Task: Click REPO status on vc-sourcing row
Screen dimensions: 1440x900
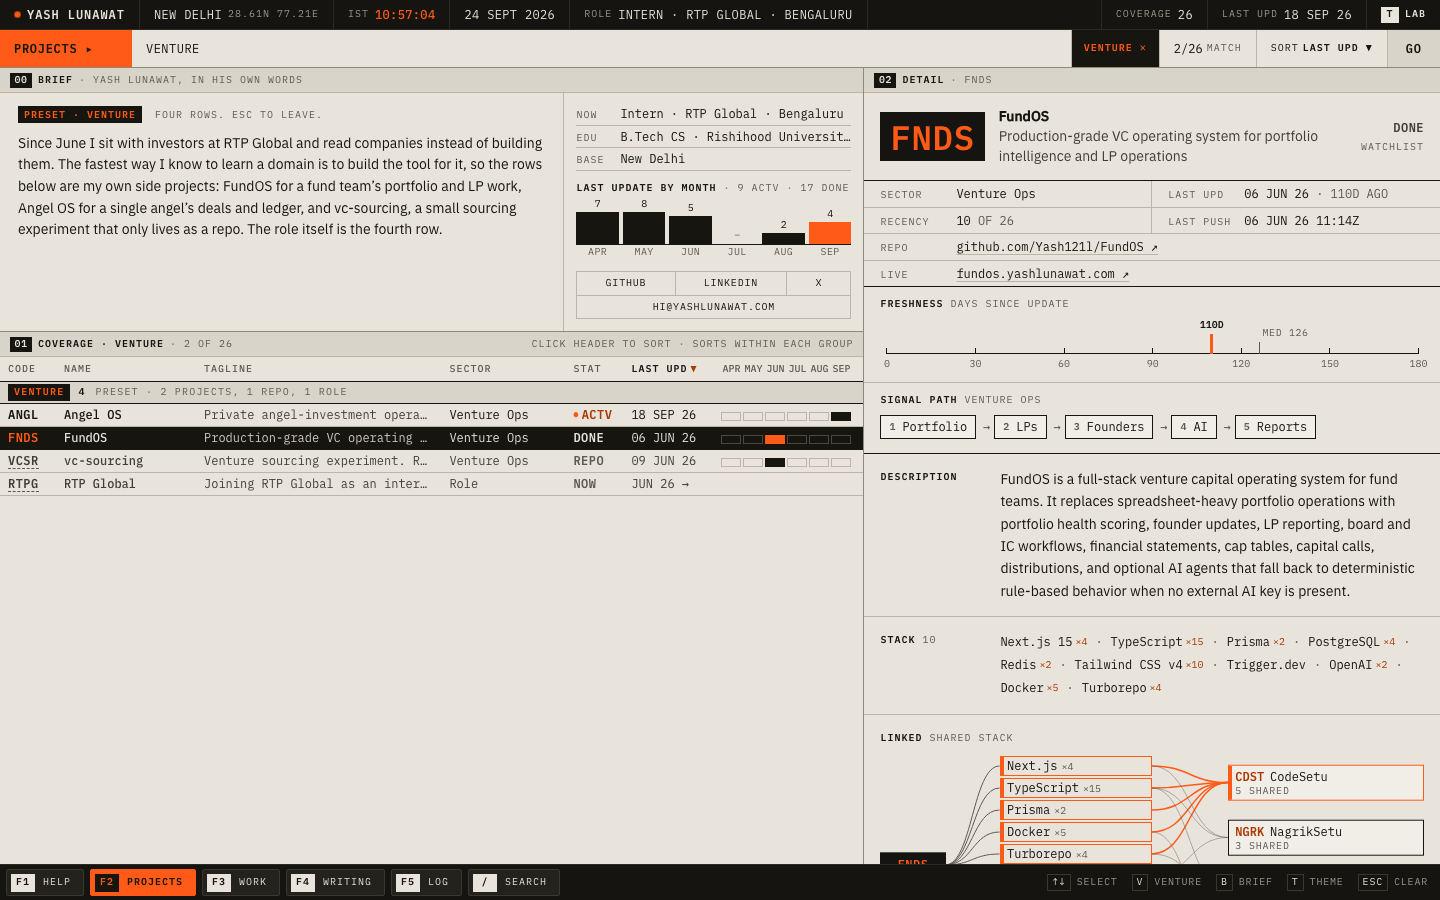Action: point(588,461)
